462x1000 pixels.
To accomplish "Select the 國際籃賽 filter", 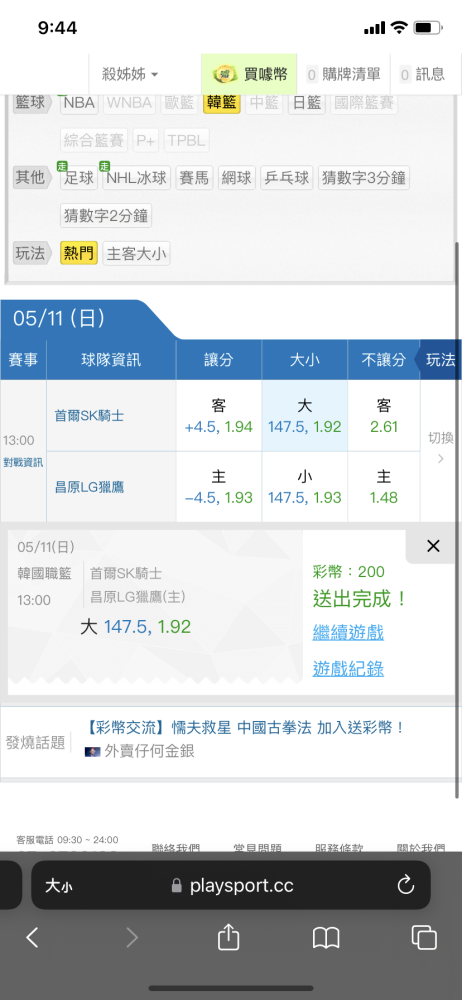I will [x=364, y=103].
